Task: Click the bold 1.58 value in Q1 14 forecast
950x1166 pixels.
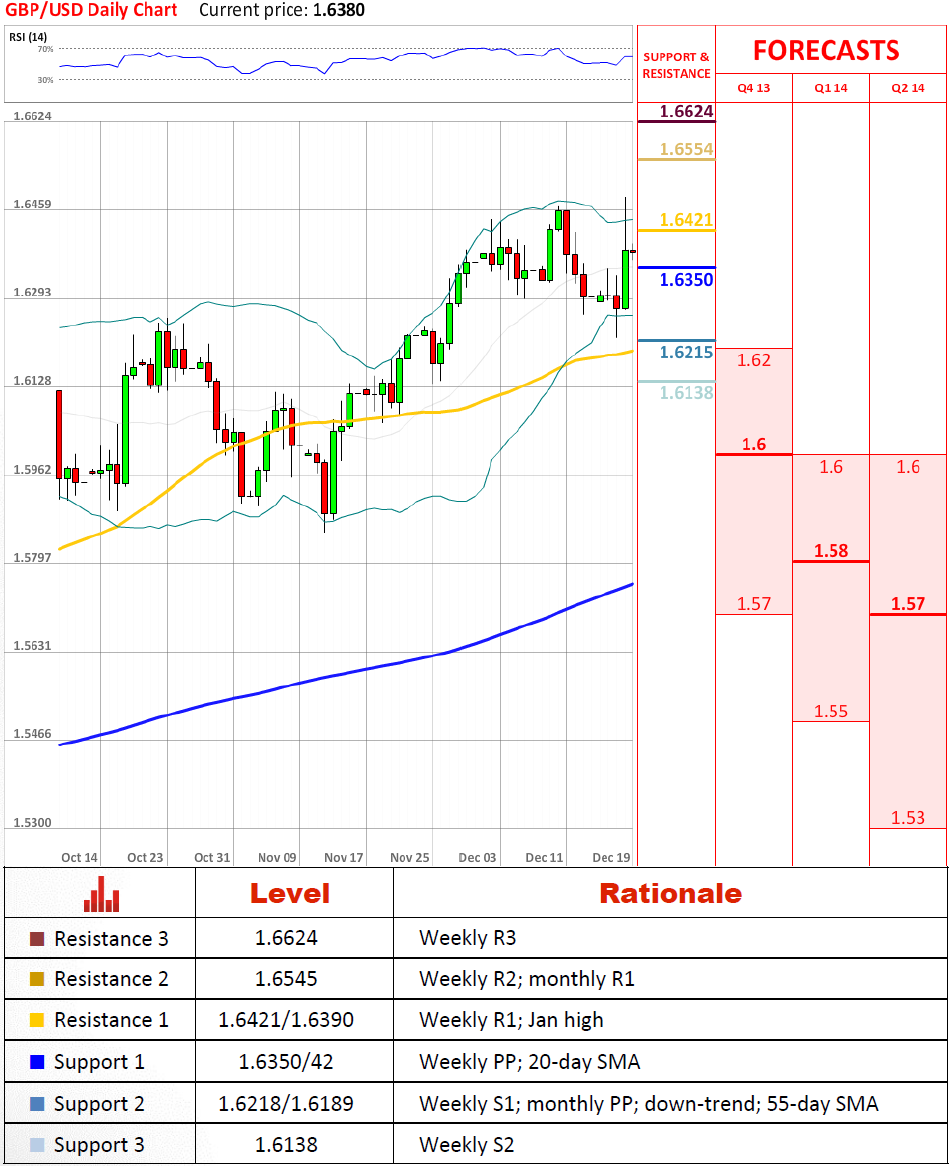Action: click(x=831, y=551)
